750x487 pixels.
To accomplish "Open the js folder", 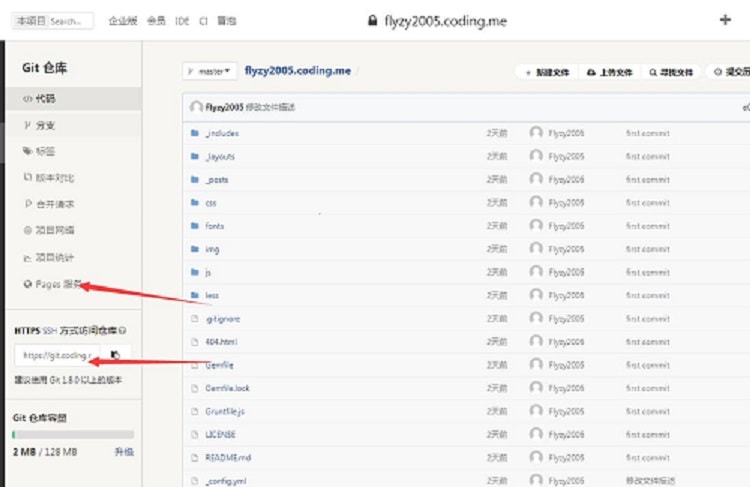I will point(208,272).
